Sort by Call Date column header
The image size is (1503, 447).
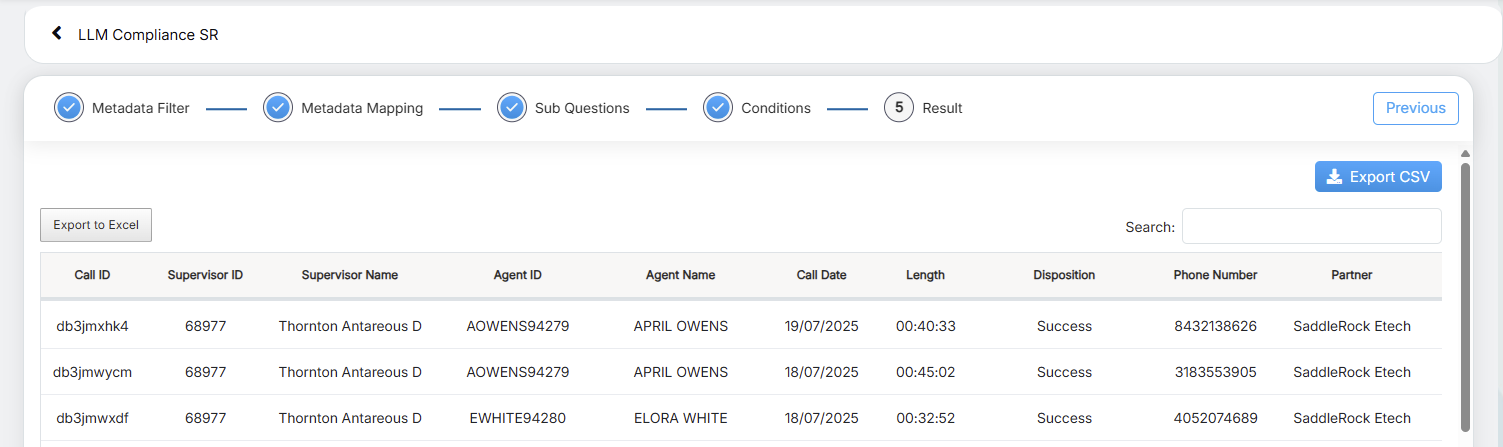[821, 275]
